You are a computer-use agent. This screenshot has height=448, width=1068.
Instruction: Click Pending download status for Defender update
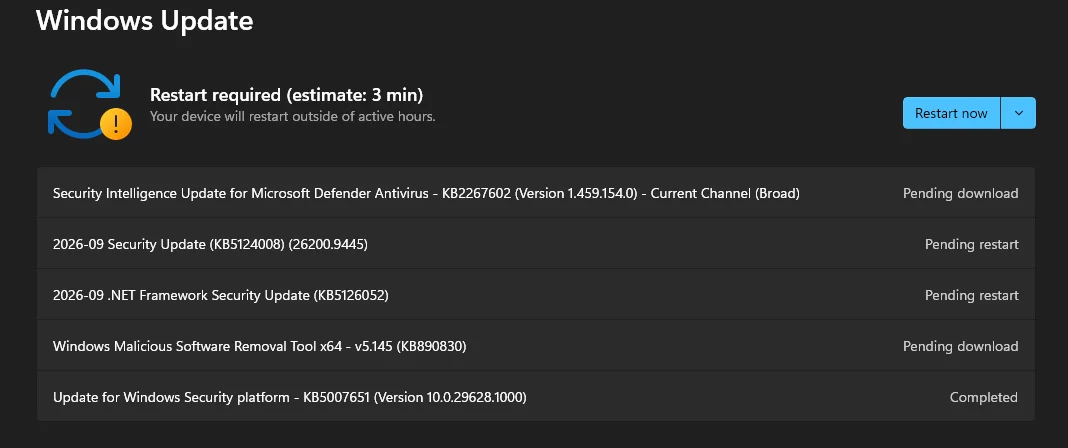point(960,193)
